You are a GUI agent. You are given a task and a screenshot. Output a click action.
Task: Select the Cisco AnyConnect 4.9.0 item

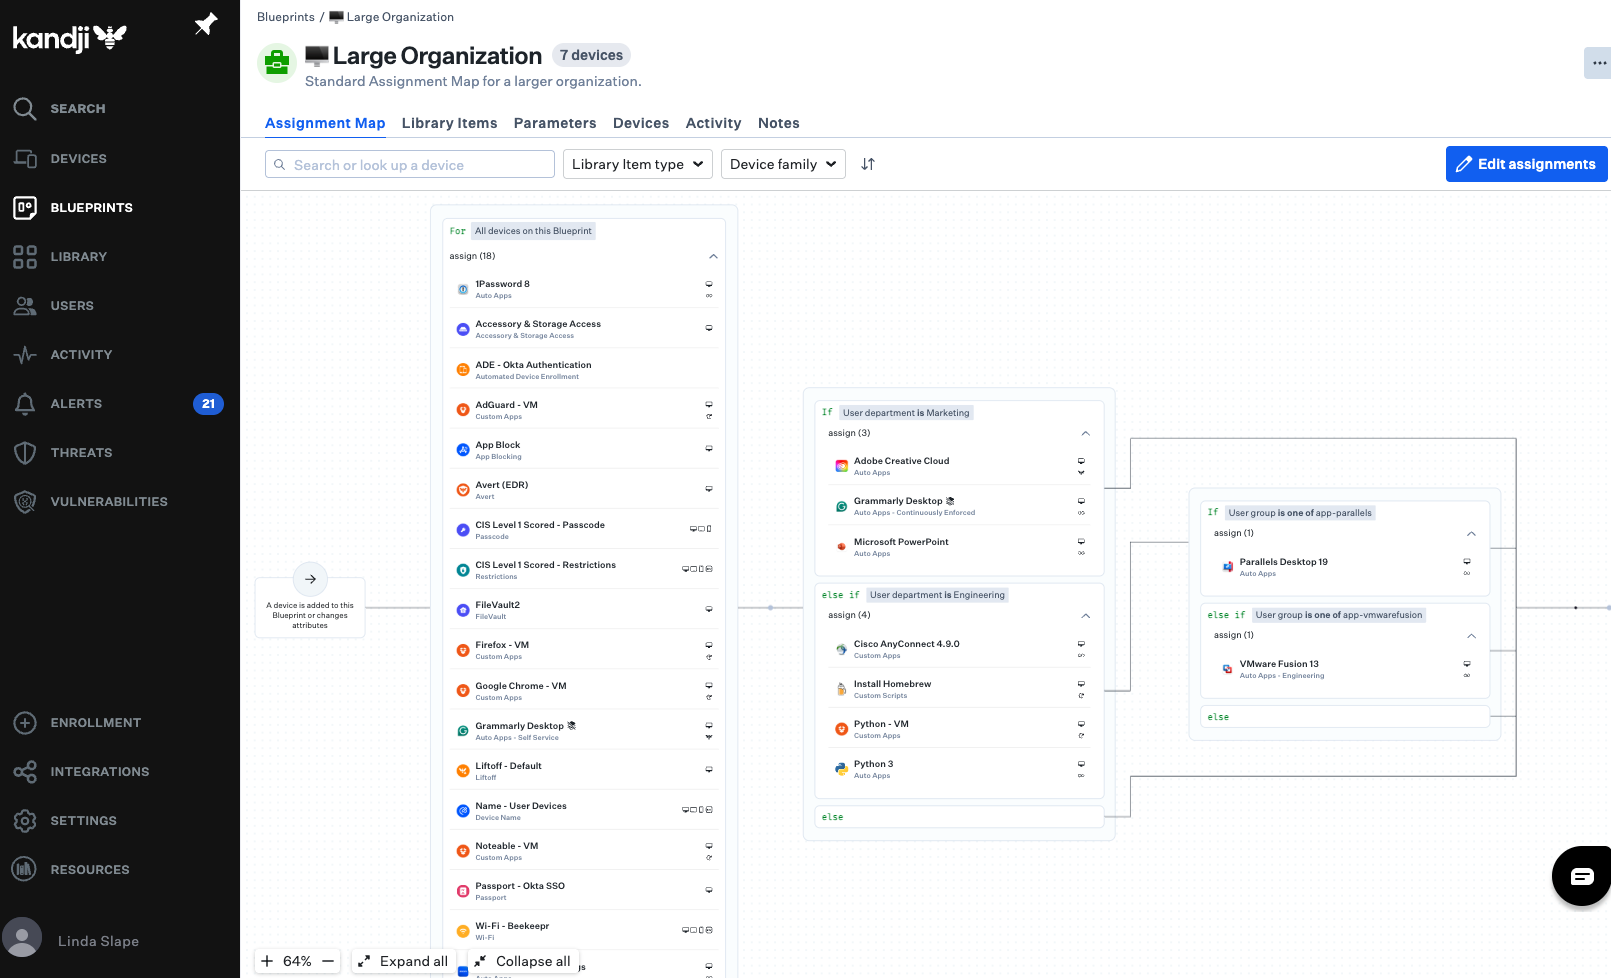(960, 649)
